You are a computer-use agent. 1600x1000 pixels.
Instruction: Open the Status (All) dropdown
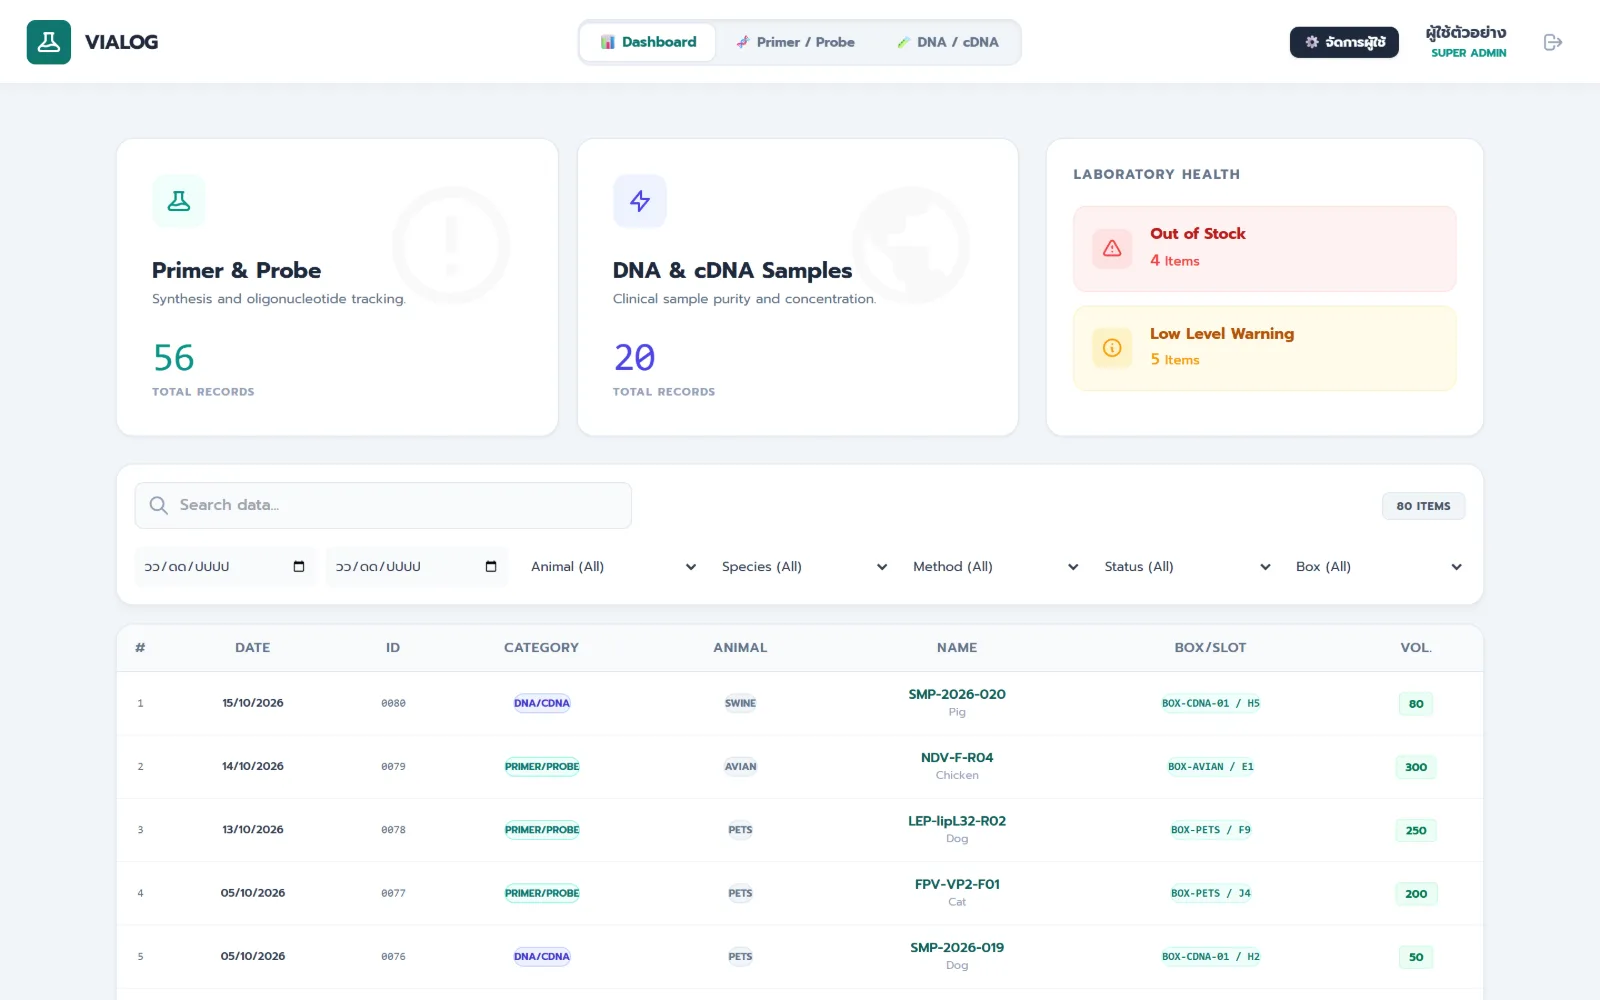1187,566
